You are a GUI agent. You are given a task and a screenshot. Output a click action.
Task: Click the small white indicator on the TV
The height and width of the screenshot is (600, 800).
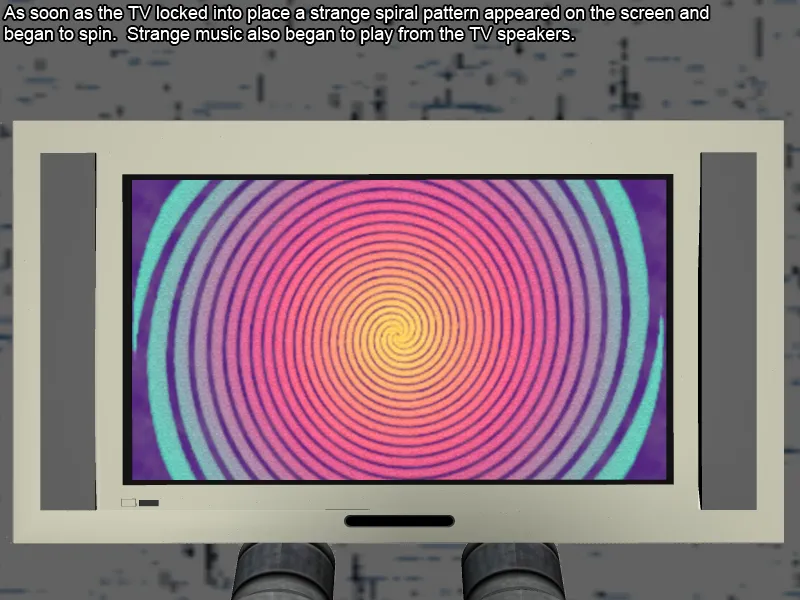click(129, 503)
